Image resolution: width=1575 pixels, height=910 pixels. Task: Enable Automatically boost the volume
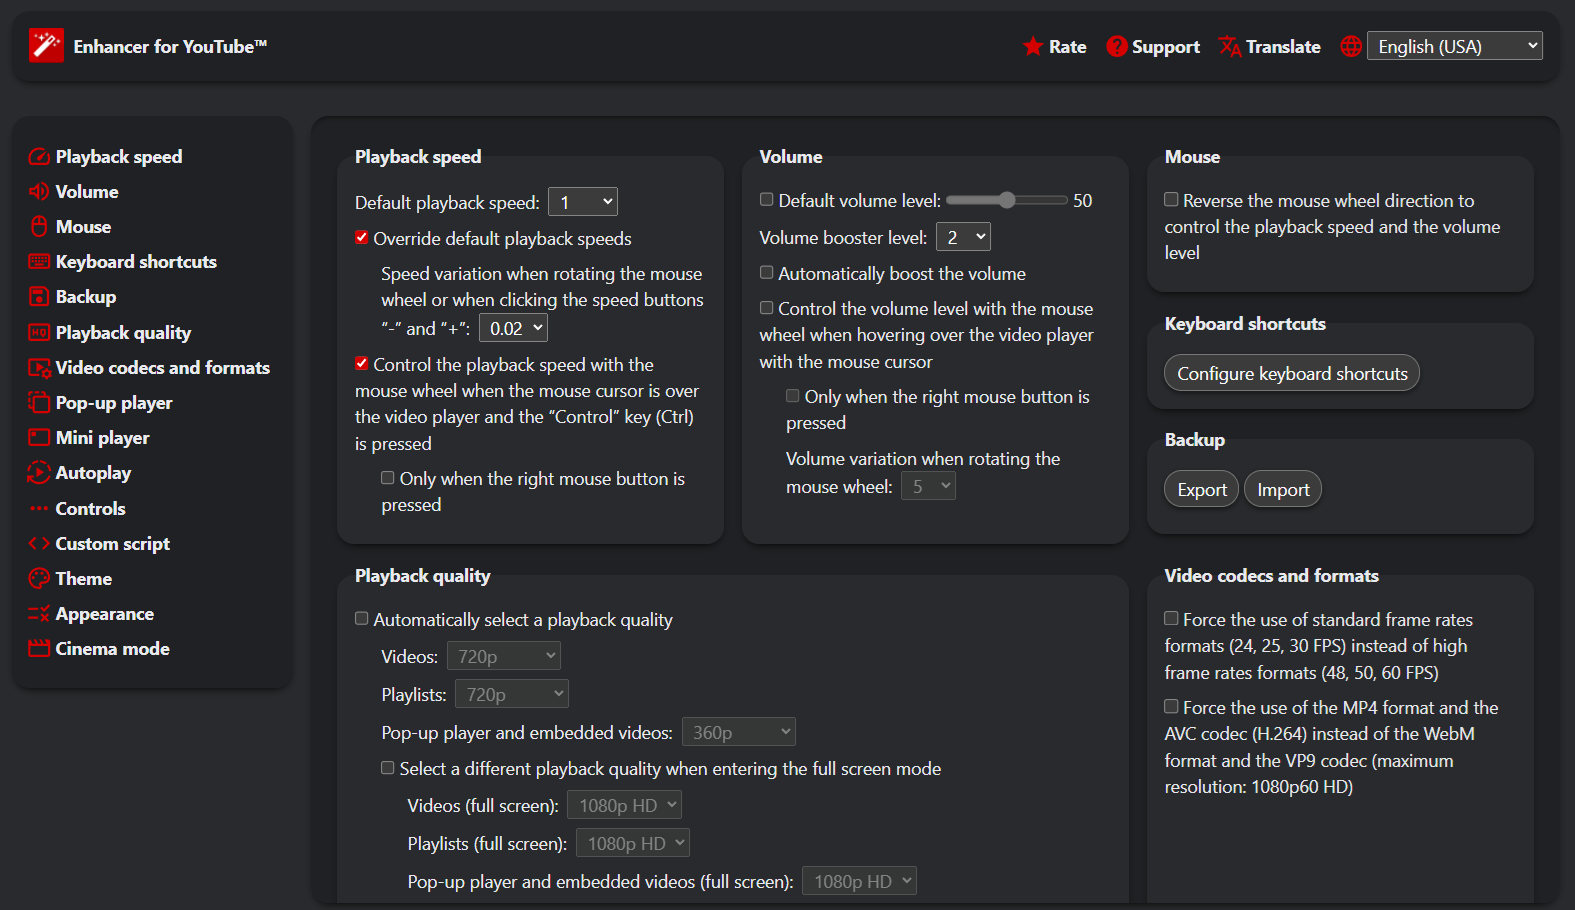pyautogui.click(x=767, y=273)
